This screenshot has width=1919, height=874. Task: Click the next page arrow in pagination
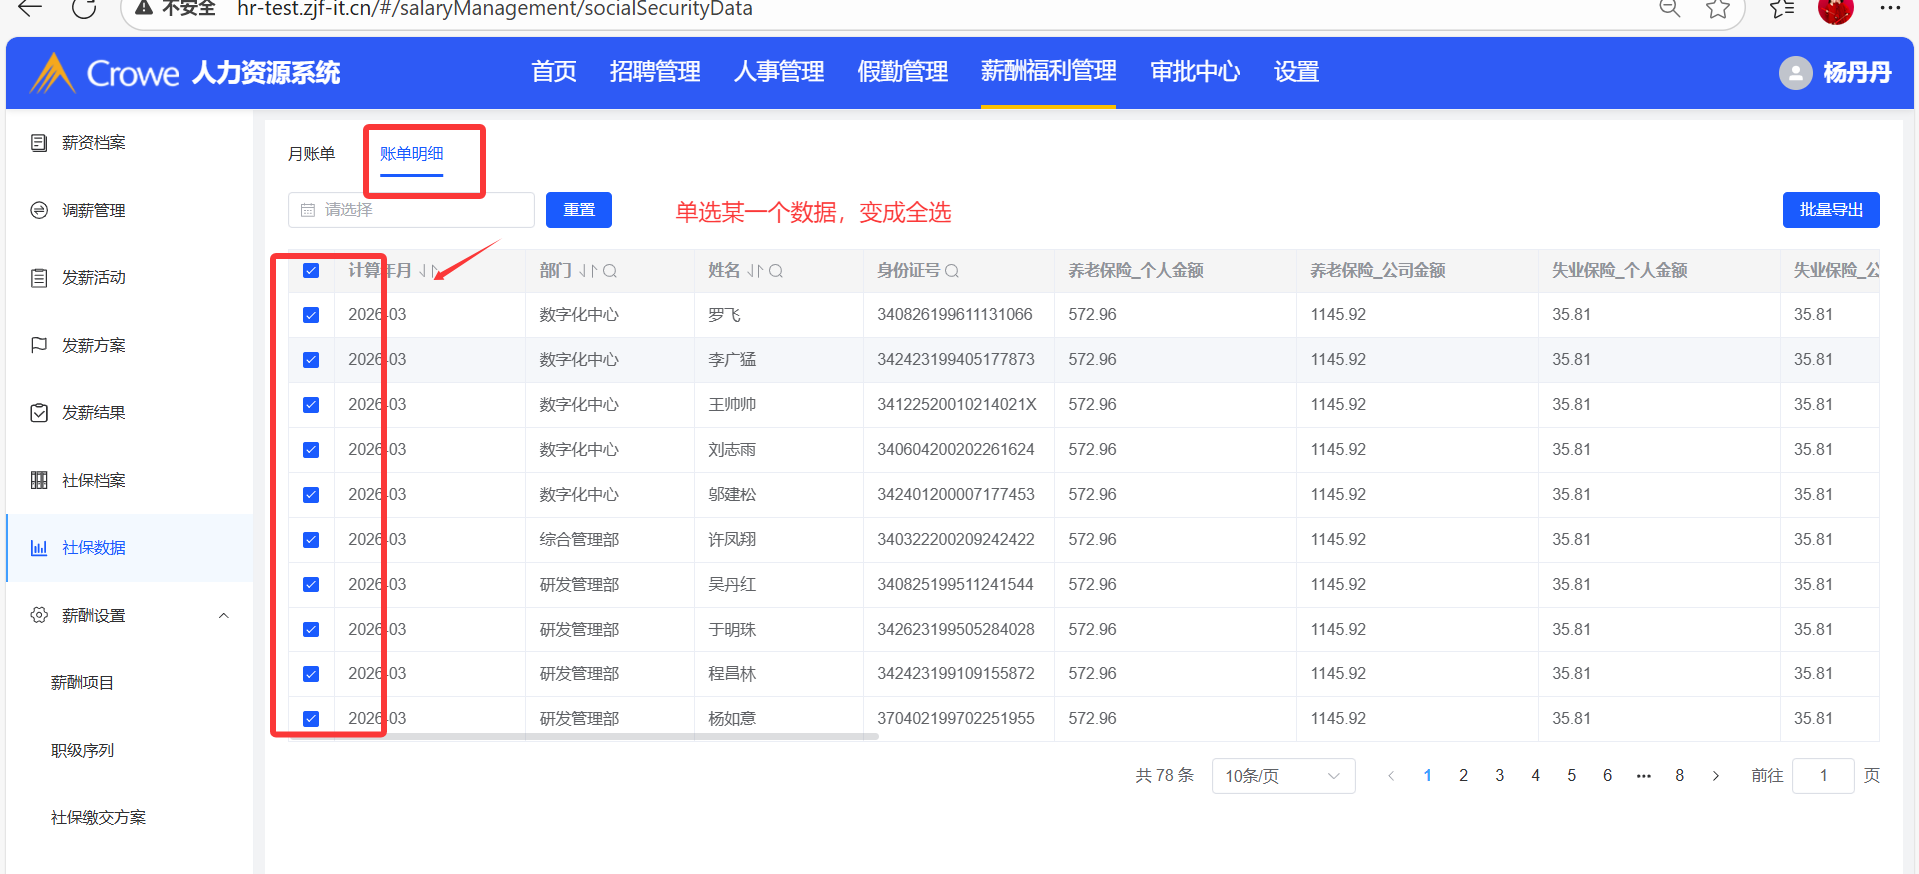coord(1716,776)
